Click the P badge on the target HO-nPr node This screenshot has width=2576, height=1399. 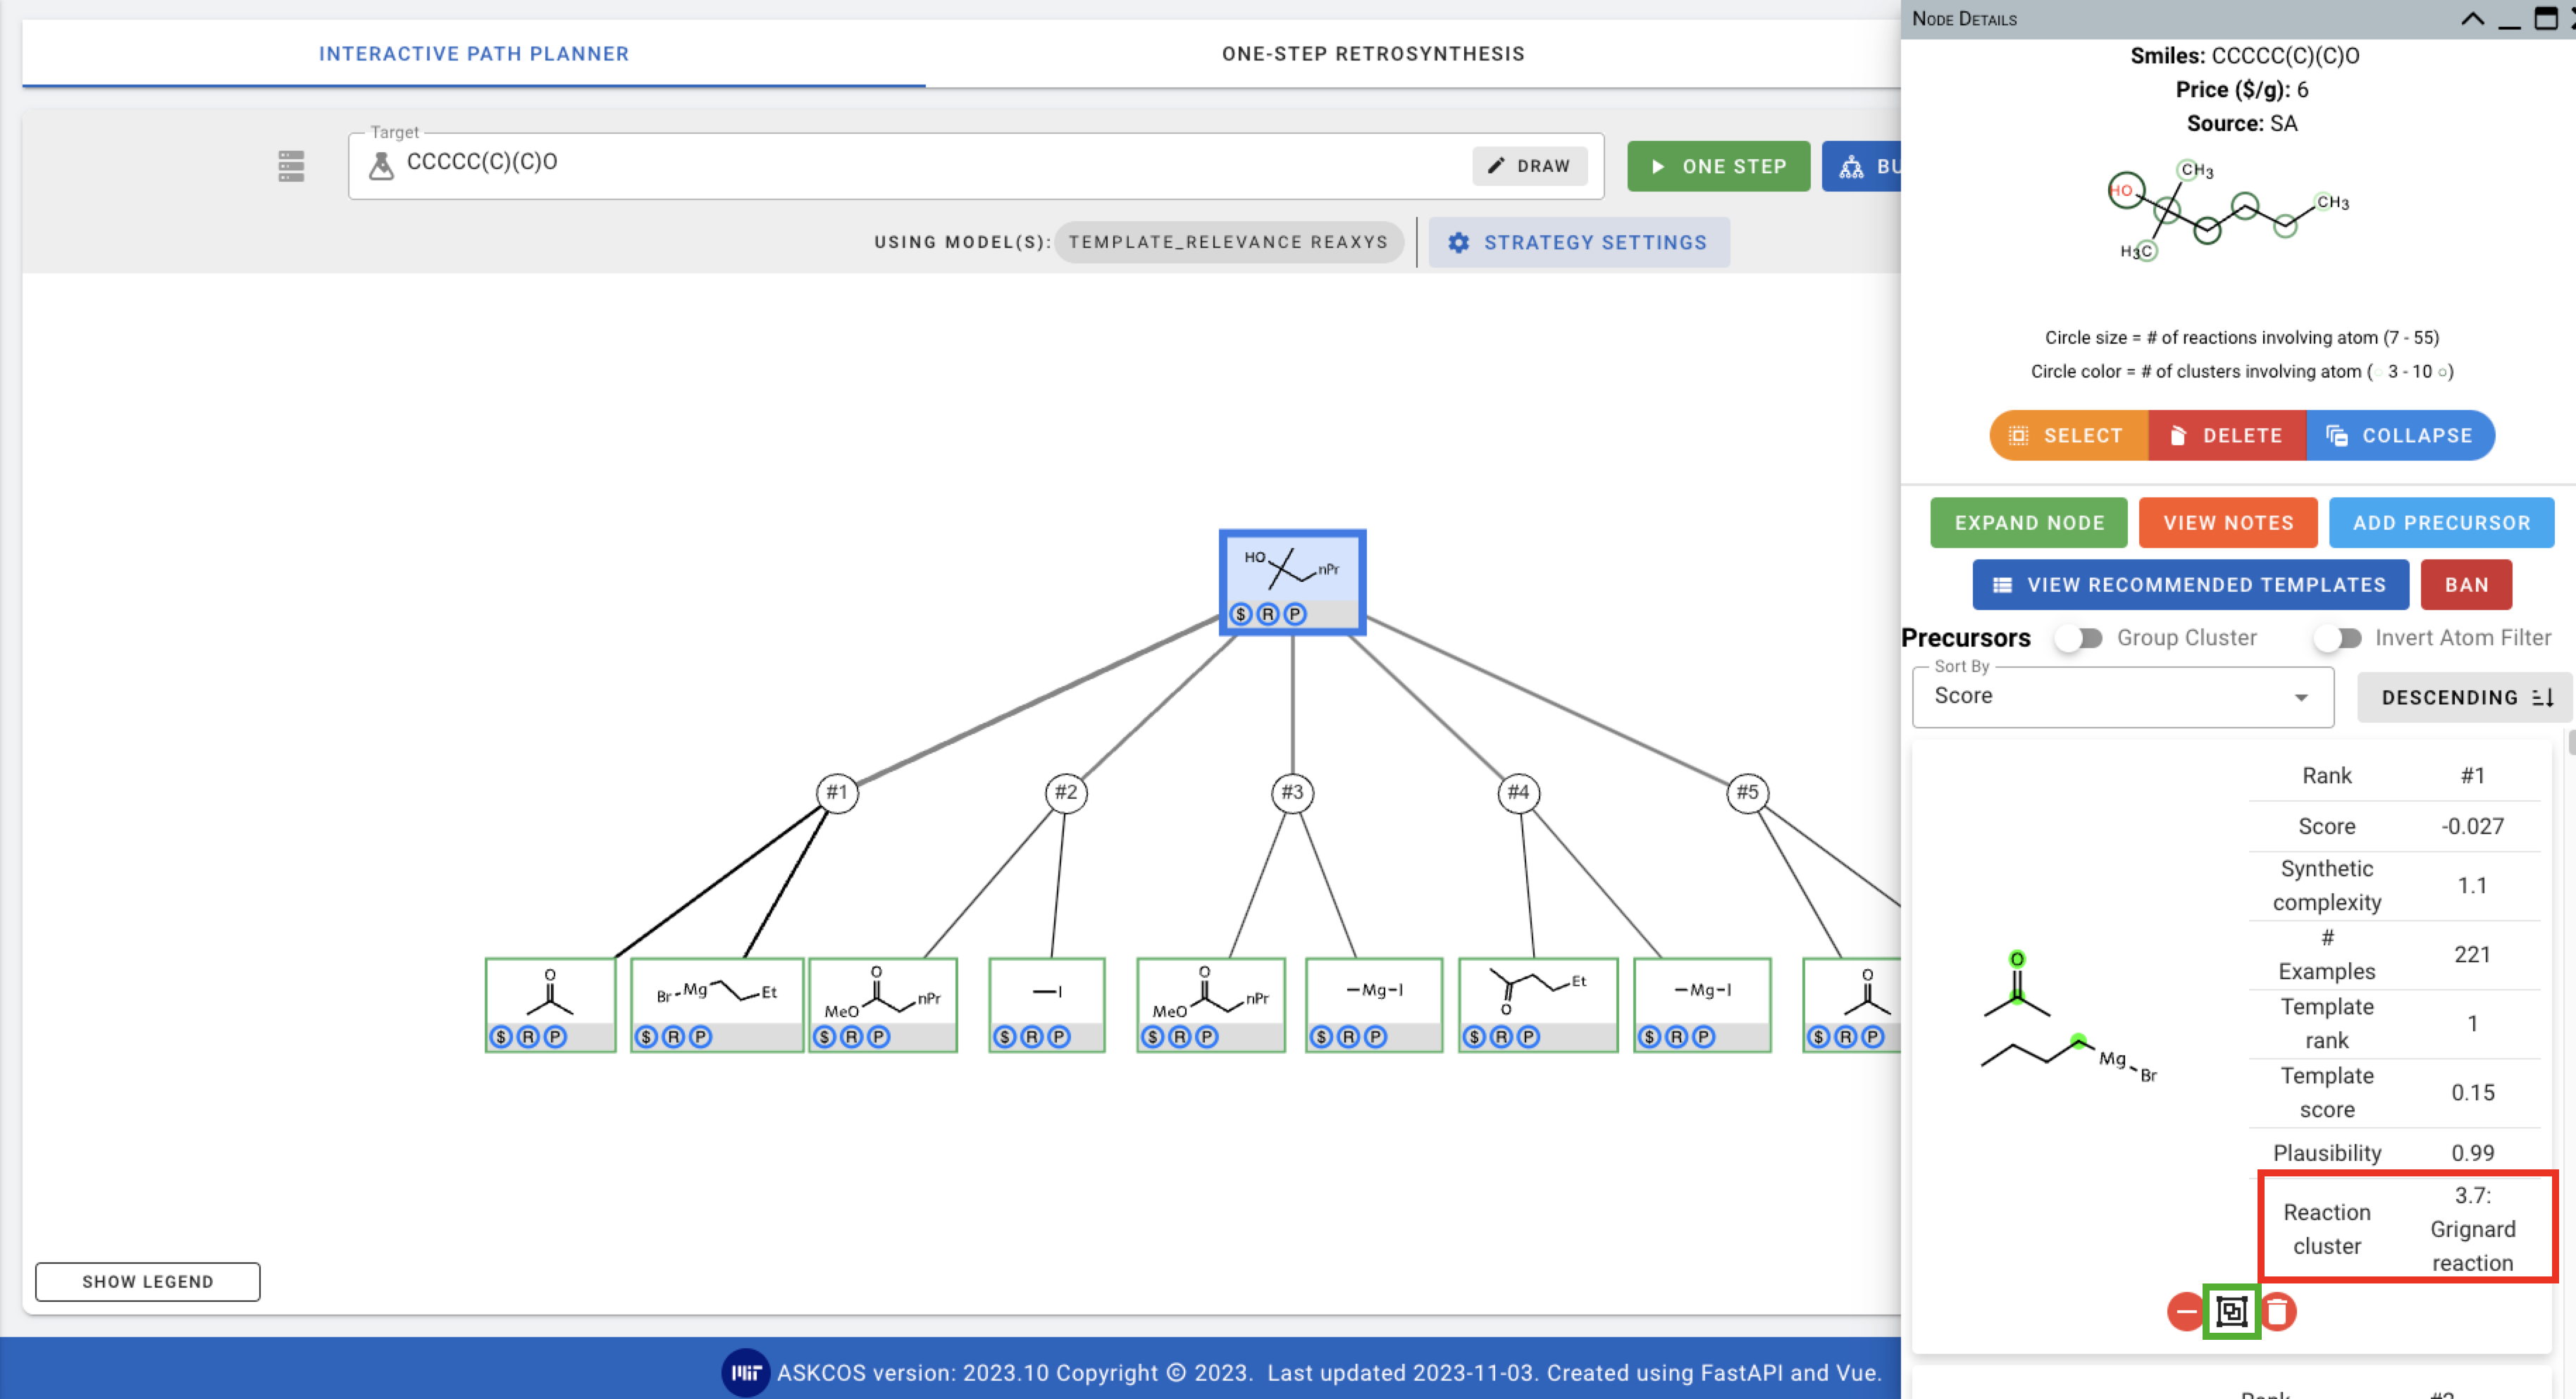[x=1295, y=614]
